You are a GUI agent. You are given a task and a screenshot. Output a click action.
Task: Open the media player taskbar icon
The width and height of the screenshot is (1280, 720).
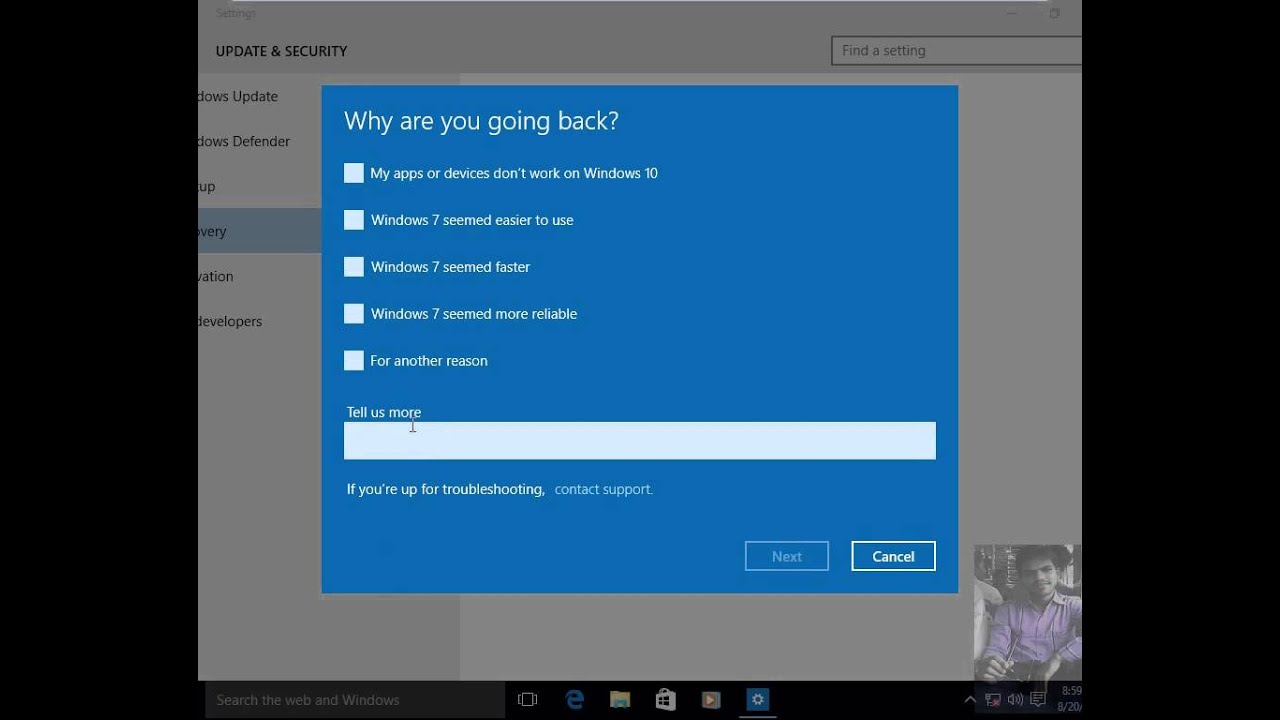pyautogui.click(x=711, y=700)
